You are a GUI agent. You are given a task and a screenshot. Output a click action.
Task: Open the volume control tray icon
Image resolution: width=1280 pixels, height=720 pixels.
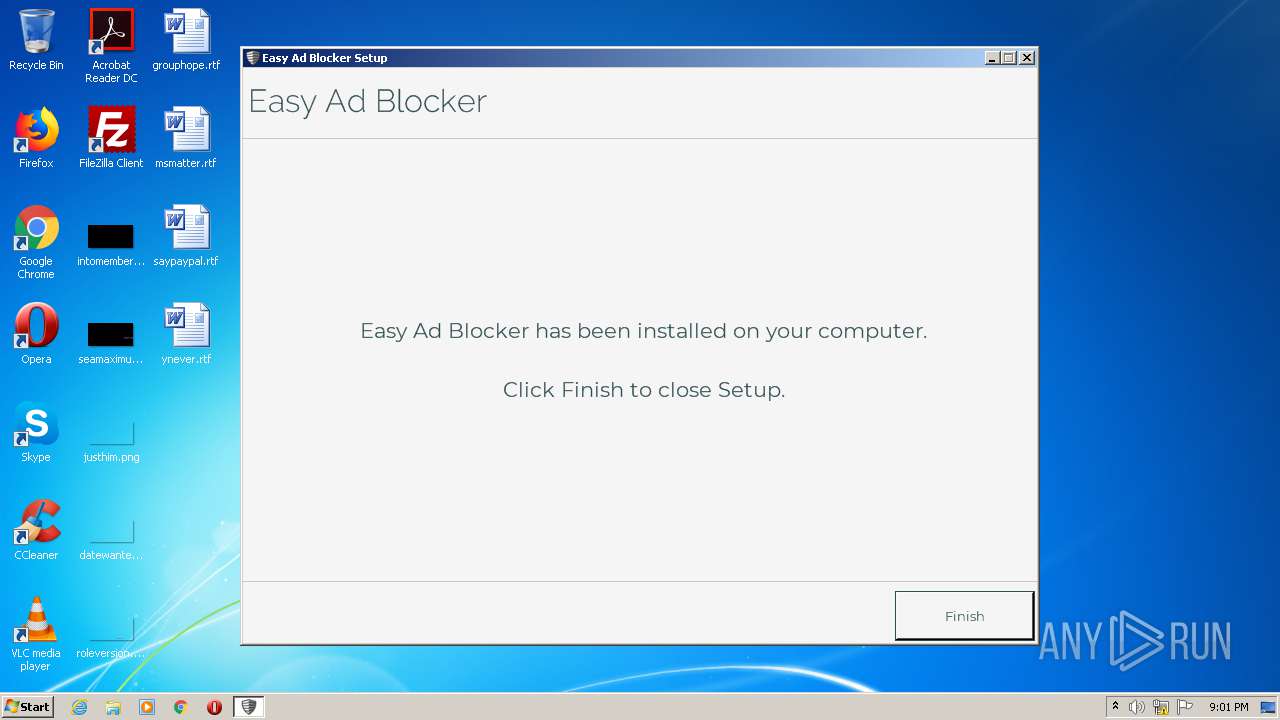[1137, 707]
